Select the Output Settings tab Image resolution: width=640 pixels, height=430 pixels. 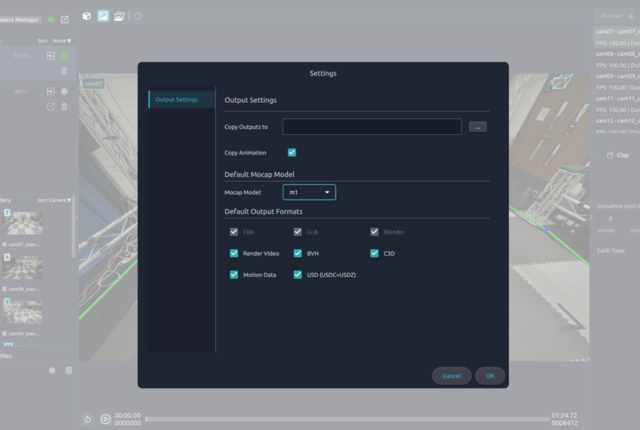(182, 100)
